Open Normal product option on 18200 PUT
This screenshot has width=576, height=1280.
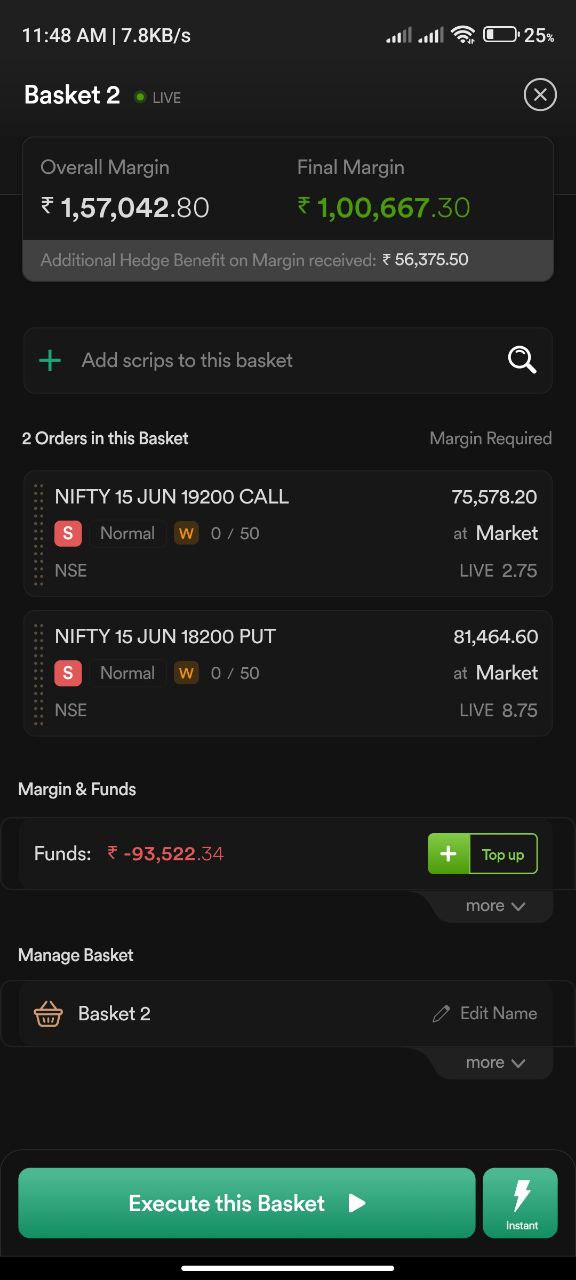point(127,673)
